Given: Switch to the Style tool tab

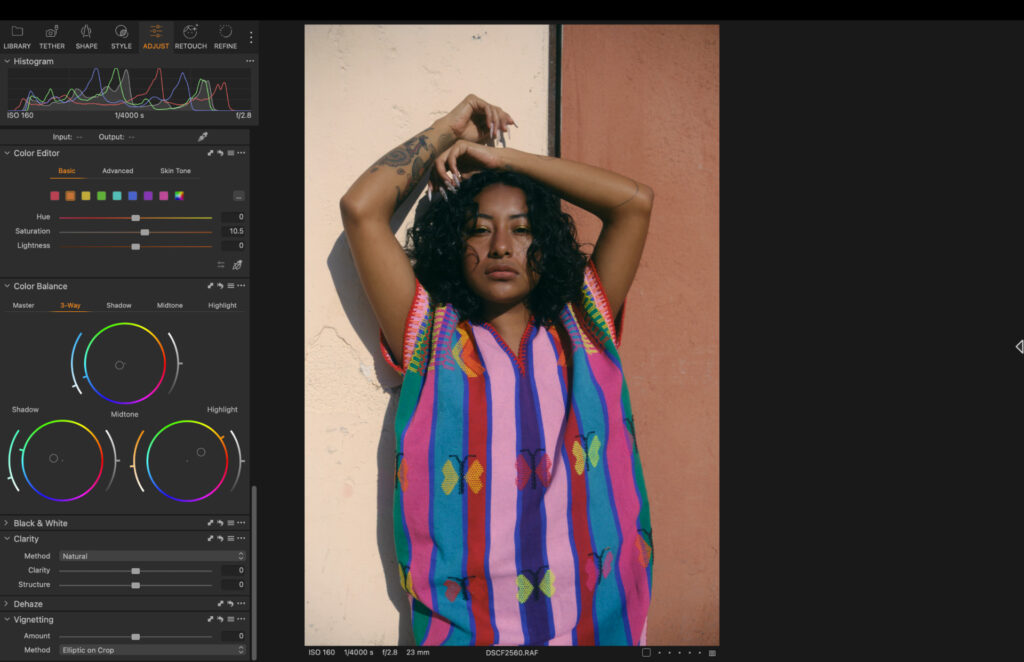Looking at the screenshot, I should coord(121,37).
